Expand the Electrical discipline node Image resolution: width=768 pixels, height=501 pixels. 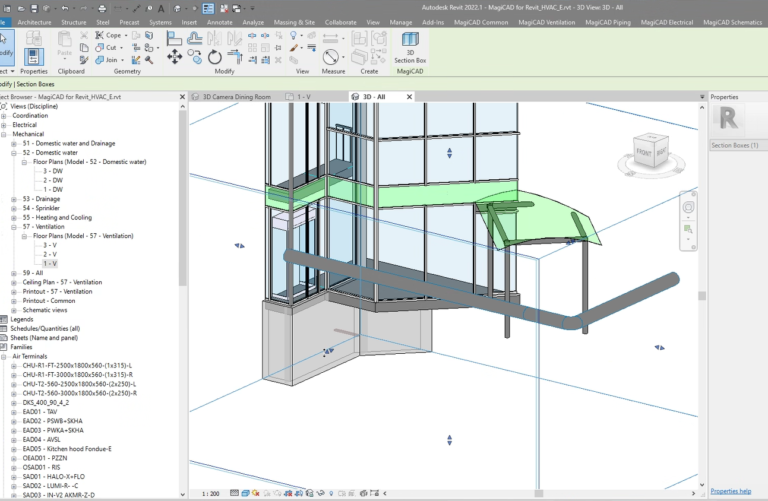pyautogui.click(x=3, y=125)
